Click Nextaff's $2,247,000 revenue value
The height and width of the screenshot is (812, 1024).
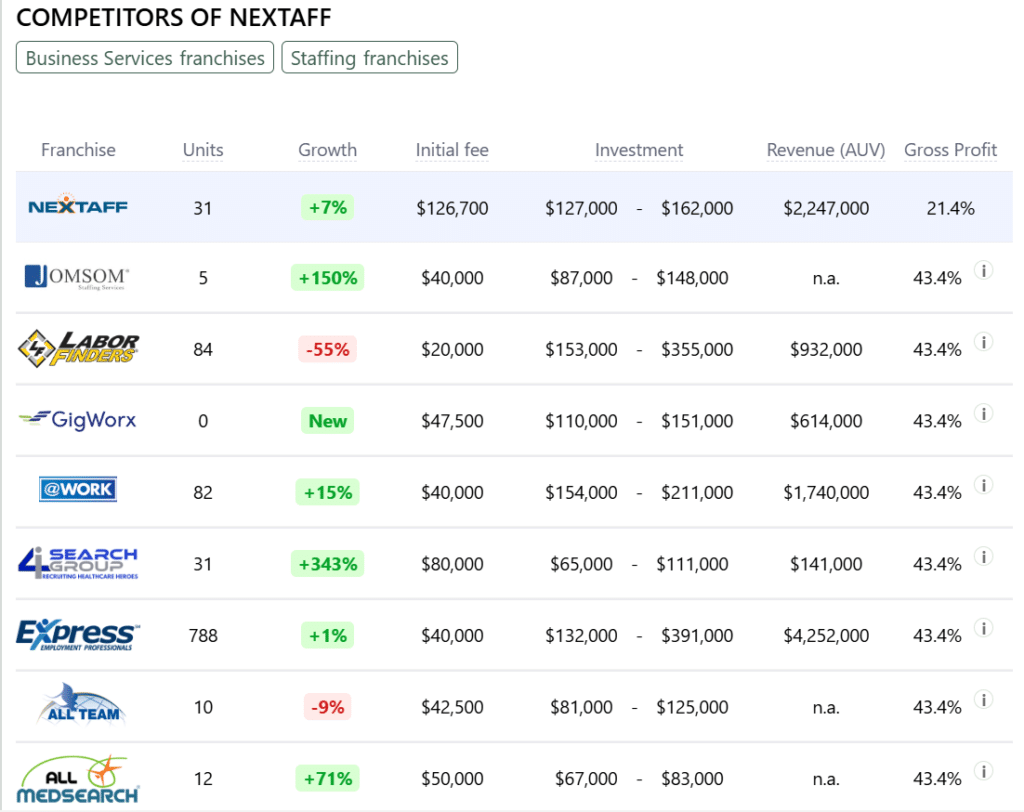point(825,208)
